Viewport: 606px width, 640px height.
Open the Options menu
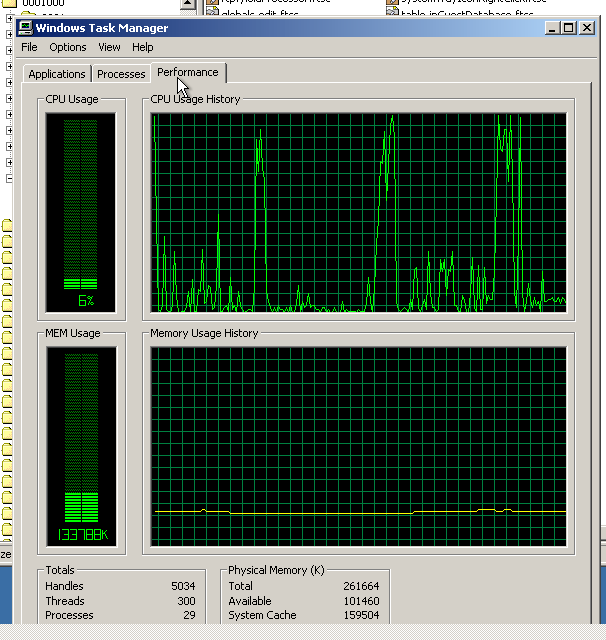click(68, 47)
